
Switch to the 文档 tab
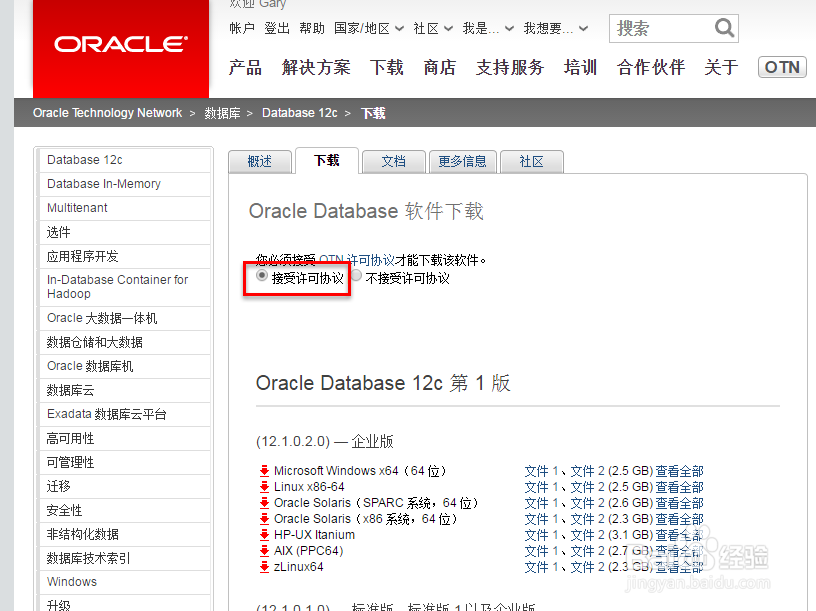[393, 162]
